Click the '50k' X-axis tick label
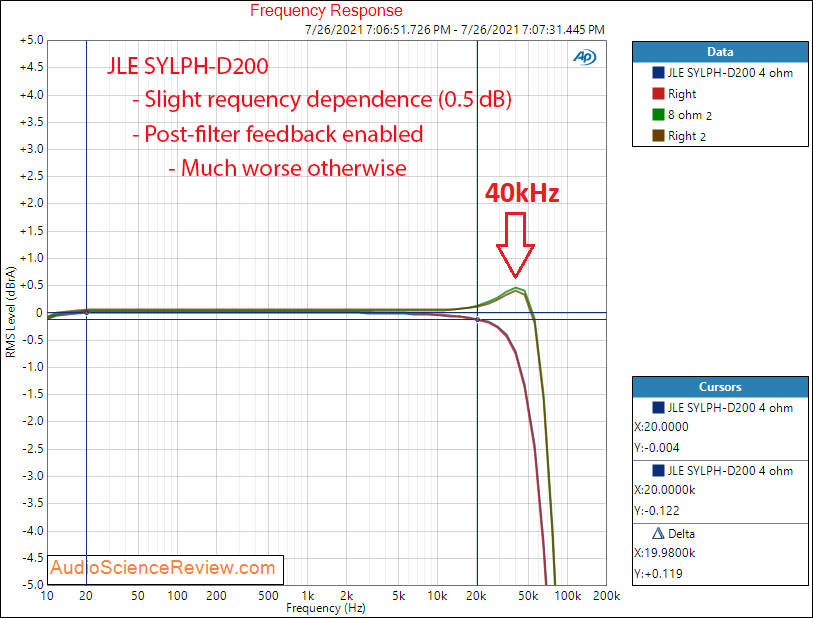Image resolution: width=813 pixels, height=618 pixels. pyautogui.click(x=528, y=596)
